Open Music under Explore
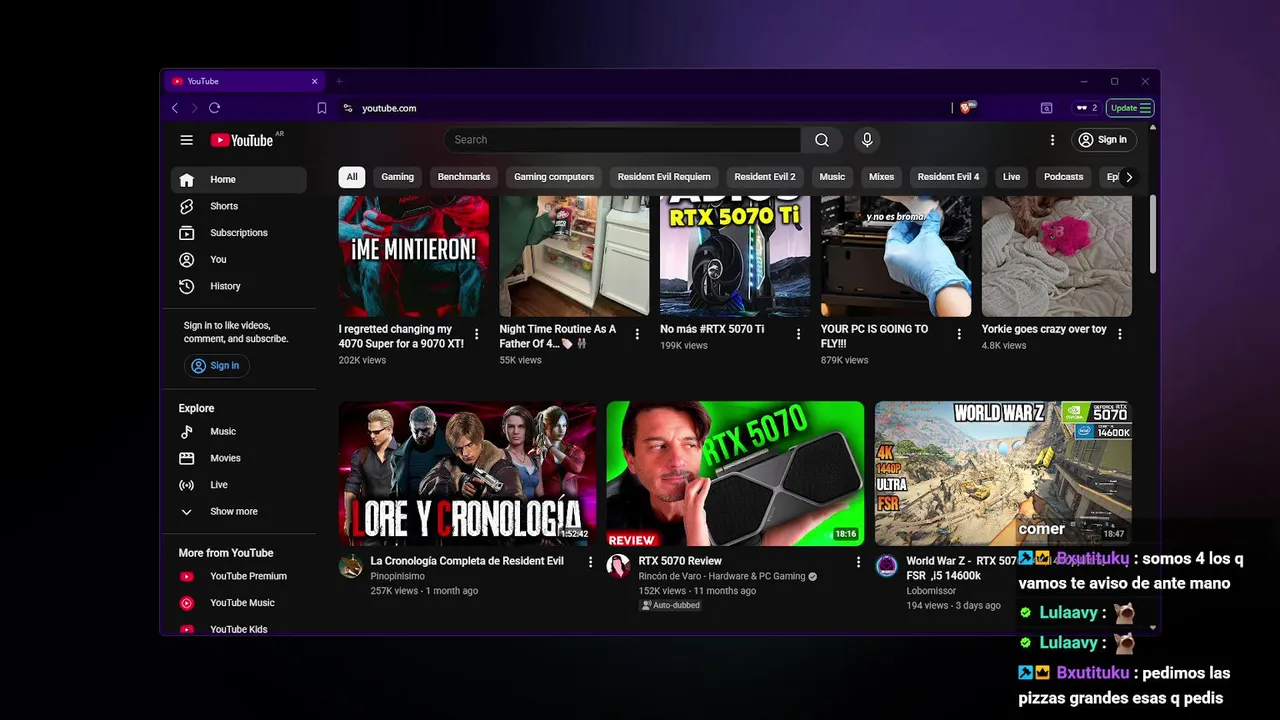The width and height of the screenshot is (1280, 720). point(239,432)
